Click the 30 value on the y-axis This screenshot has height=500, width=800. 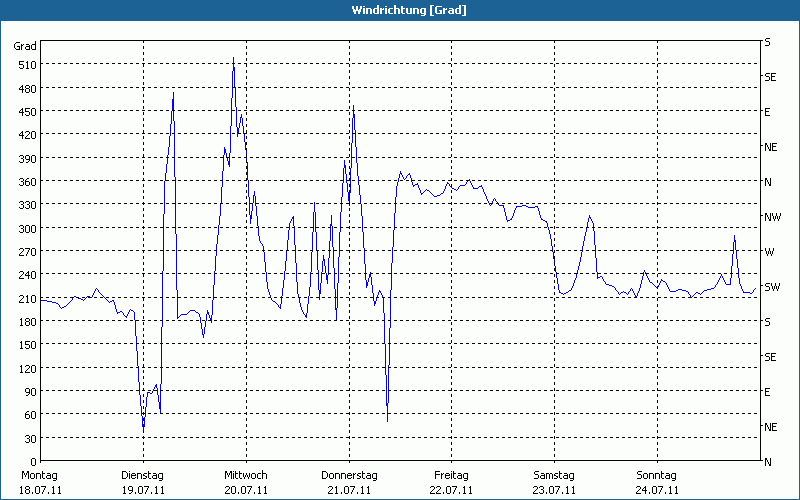(x=31, y=439)
